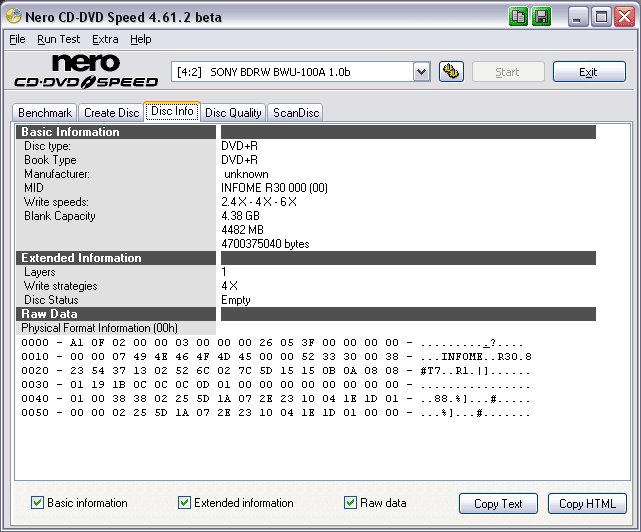The width and height of the screenshot is (641, 532).
Task: Maximize the Nero CD-DVD Speed window
Action: click(x=601, y=17)
